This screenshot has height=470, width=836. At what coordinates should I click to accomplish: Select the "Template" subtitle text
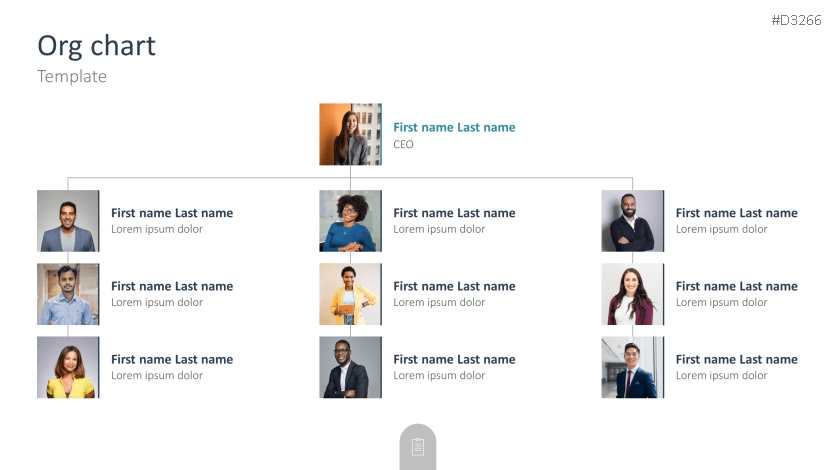coord(72,76)
